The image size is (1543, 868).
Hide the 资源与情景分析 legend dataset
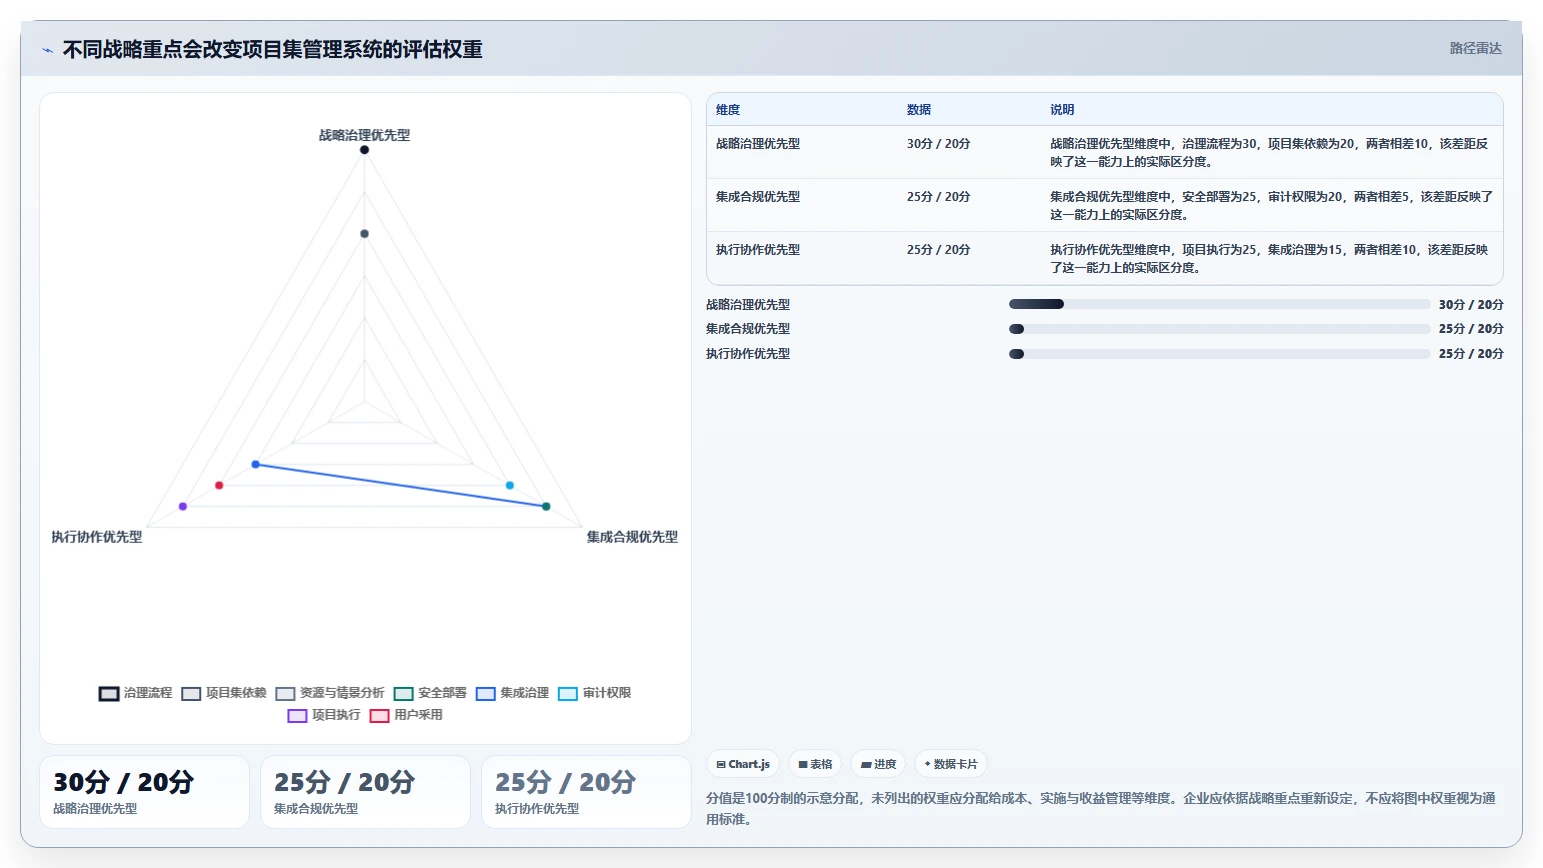[330, 693]
